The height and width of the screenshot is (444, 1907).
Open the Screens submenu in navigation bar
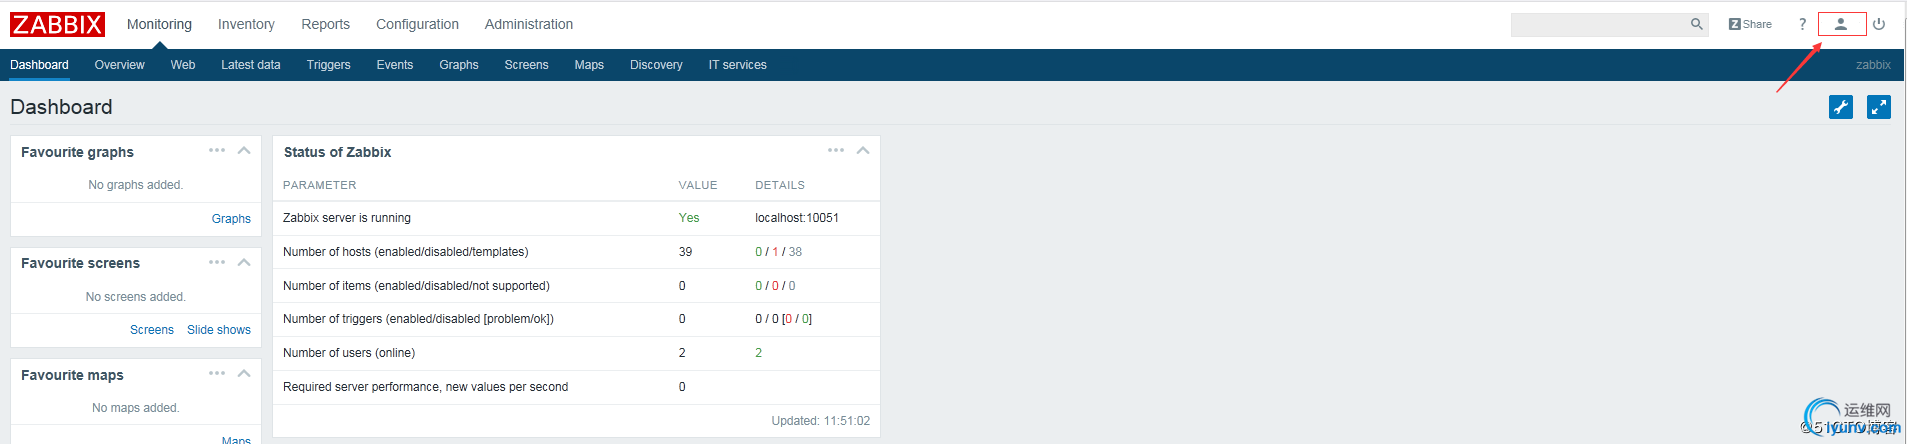click(x=526, y=65)
